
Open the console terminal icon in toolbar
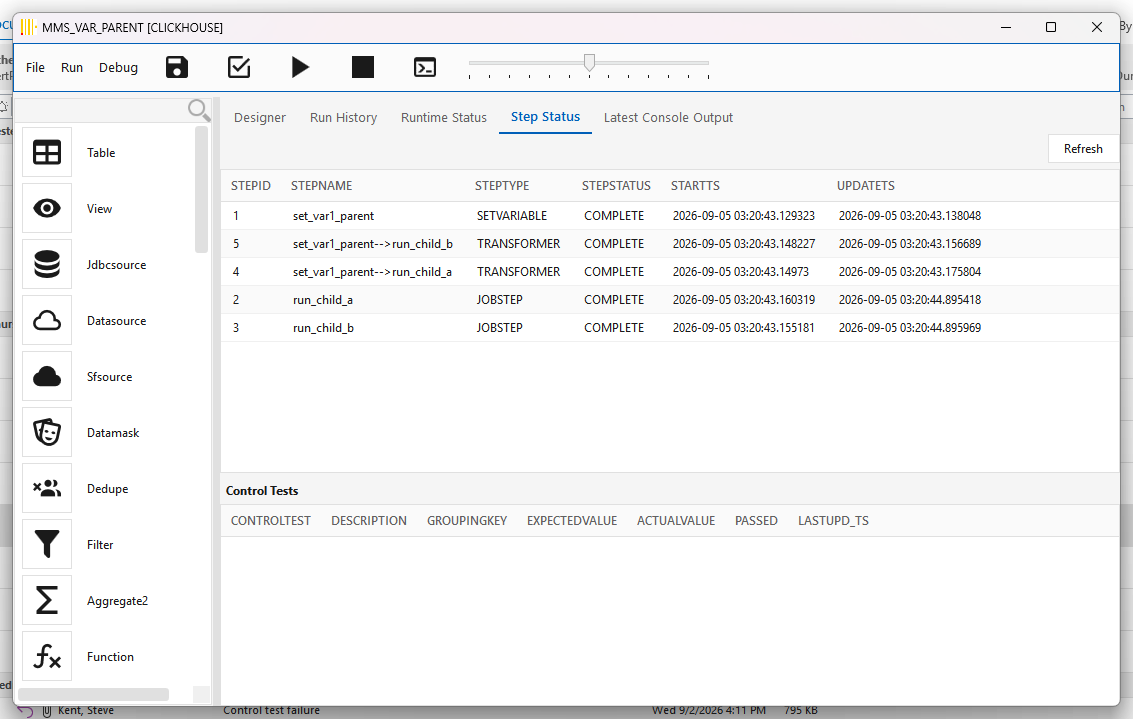[x=425, y=67]
